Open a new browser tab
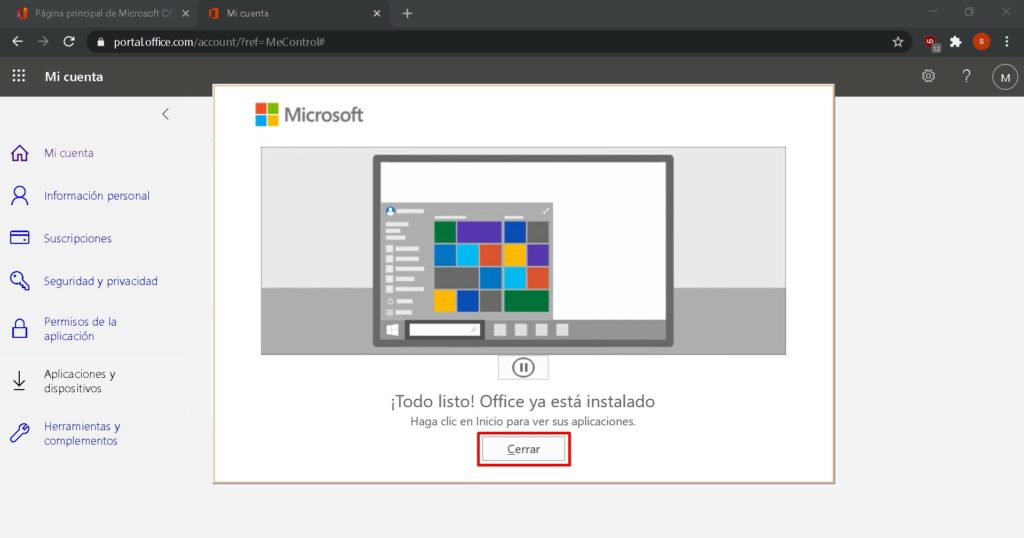Screen dimensions: 1024x538 [407, 13]
